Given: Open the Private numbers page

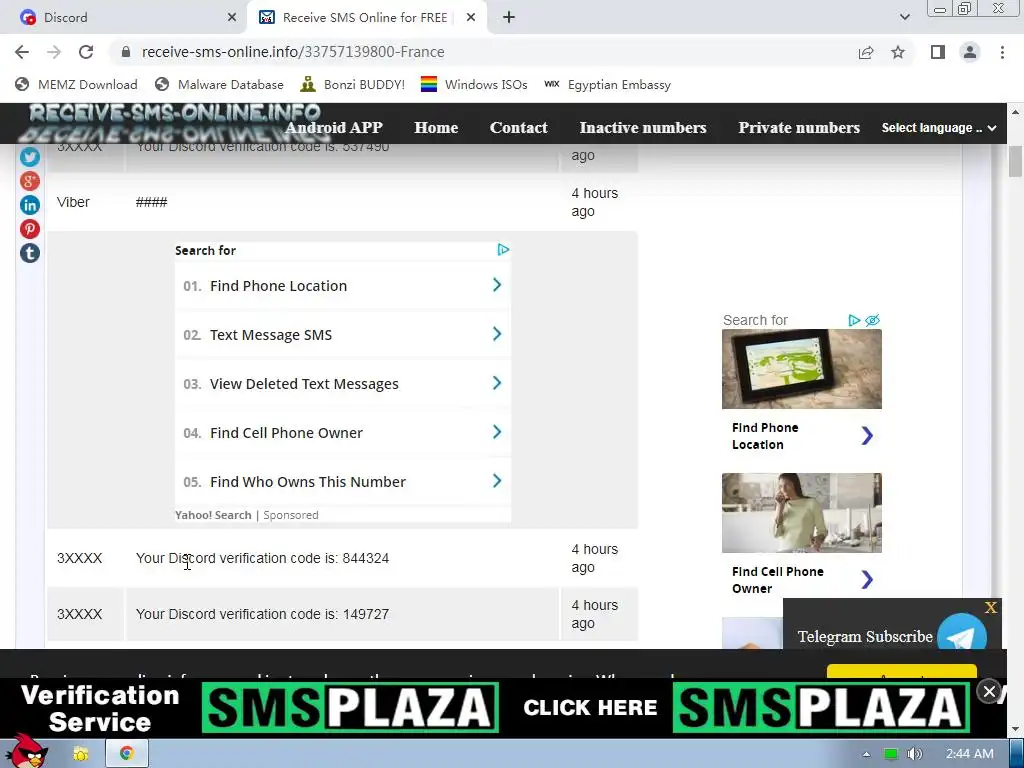Looking at the screenshot, I should click(799, 128).
